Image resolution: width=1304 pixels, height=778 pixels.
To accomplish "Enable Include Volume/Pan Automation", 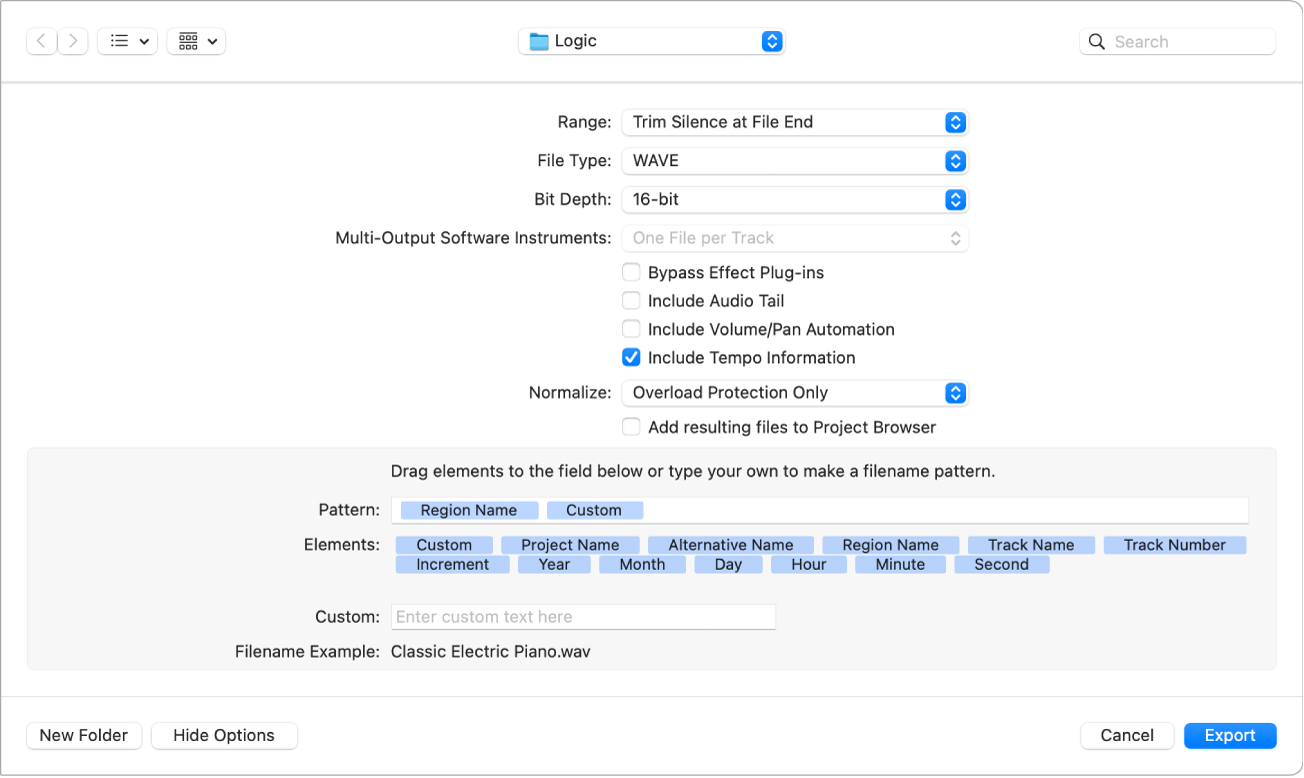I will (x=631, y=328).
